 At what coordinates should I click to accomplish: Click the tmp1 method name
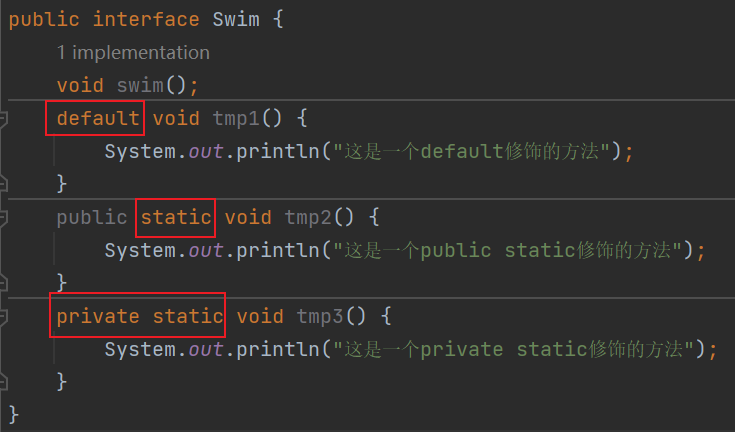(235, 119)
